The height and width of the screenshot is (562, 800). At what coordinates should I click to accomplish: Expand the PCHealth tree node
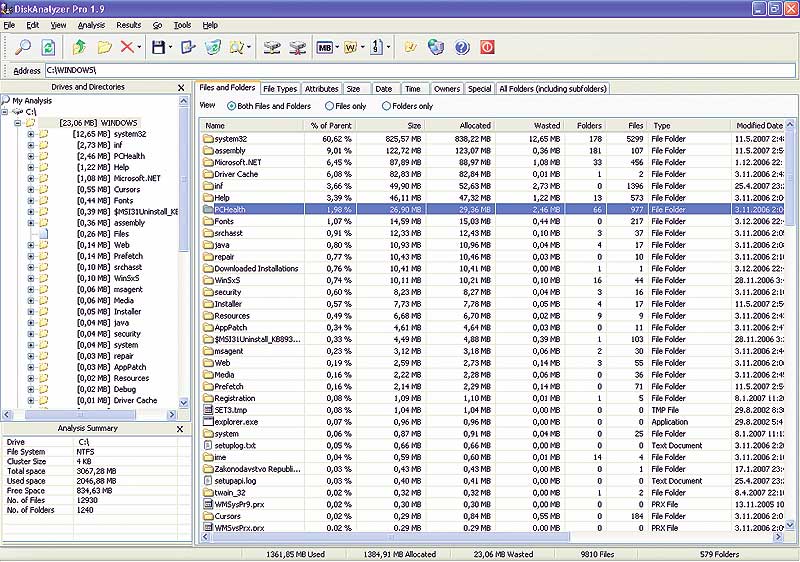click(x=31, y=156)
